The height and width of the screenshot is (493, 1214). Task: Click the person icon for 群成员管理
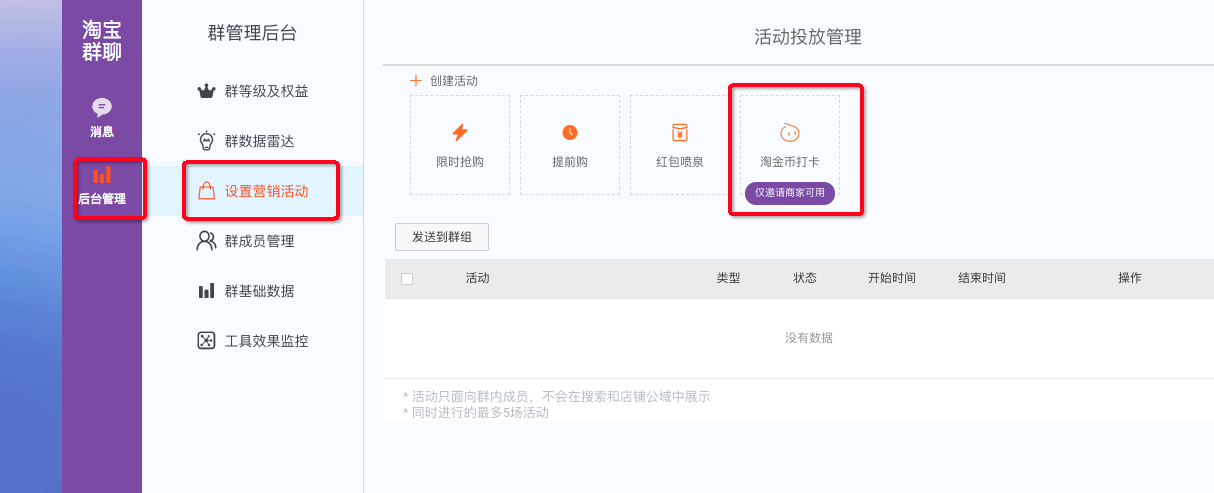(x=207, y=241)
